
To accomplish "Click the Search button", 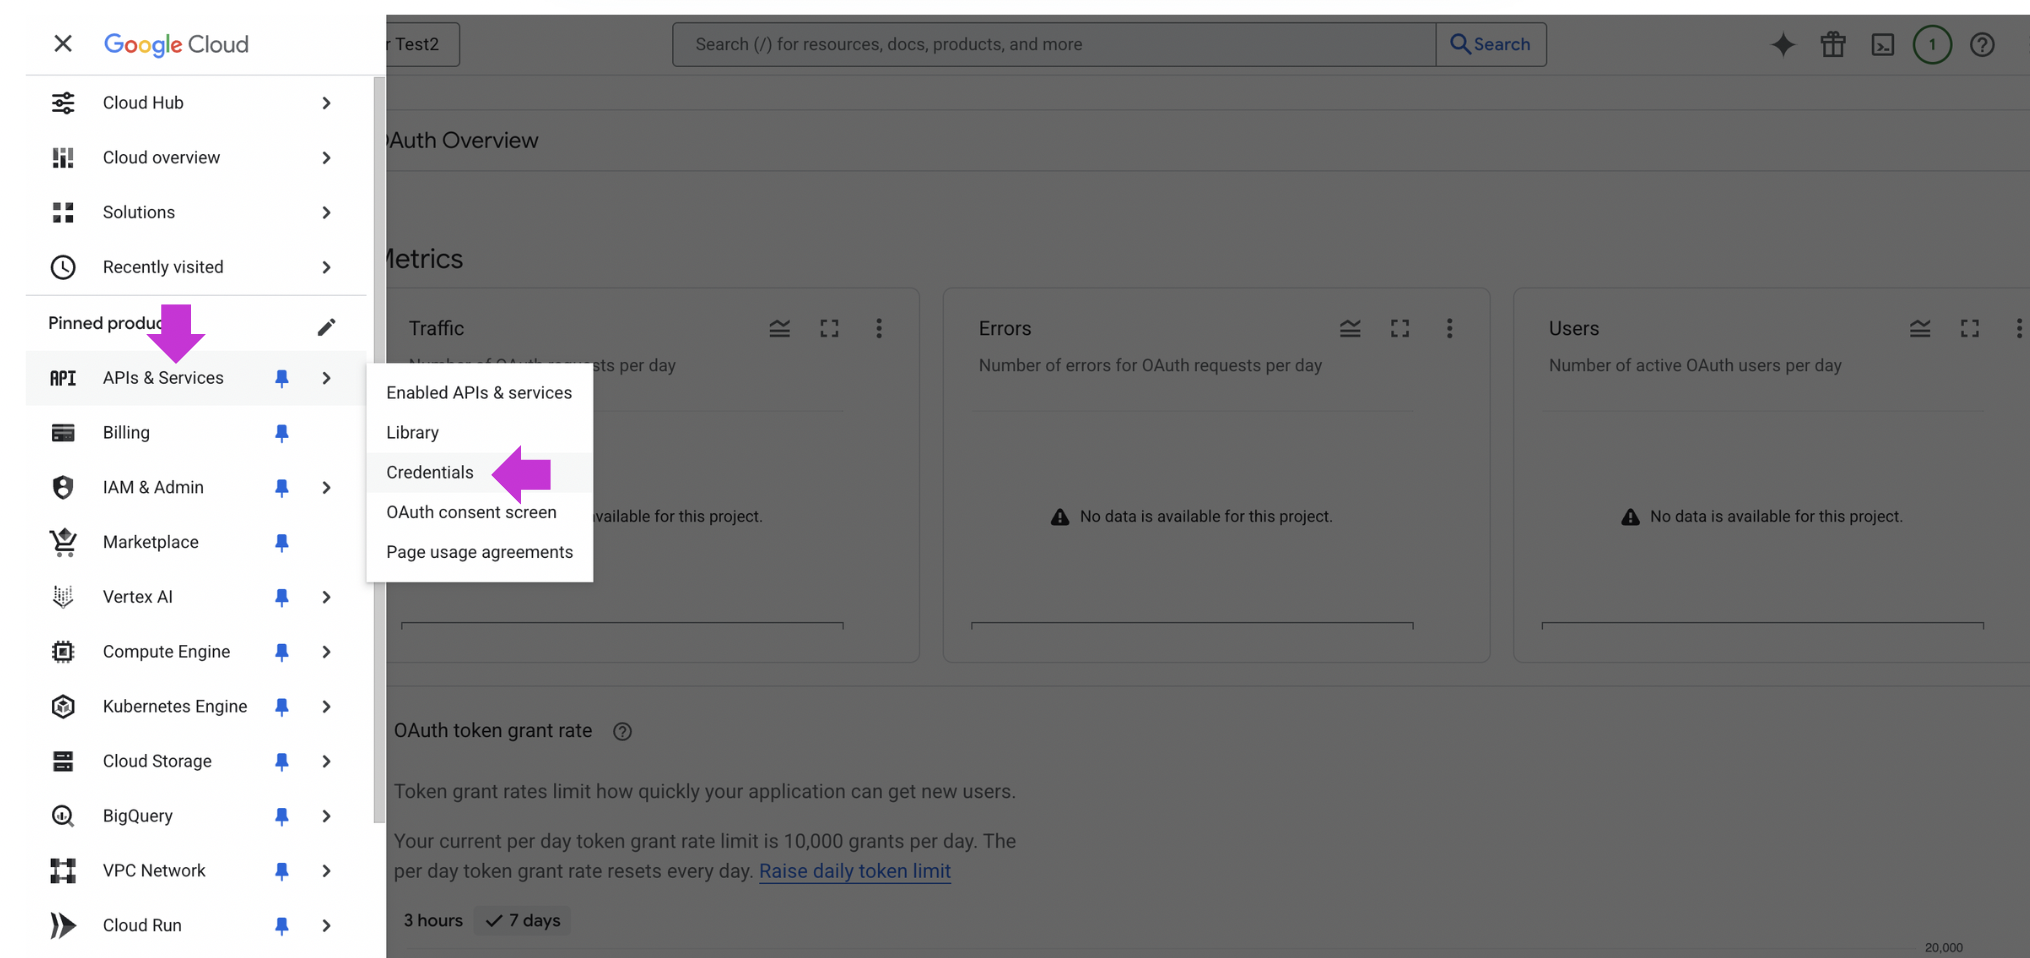I will [1491, 44].
